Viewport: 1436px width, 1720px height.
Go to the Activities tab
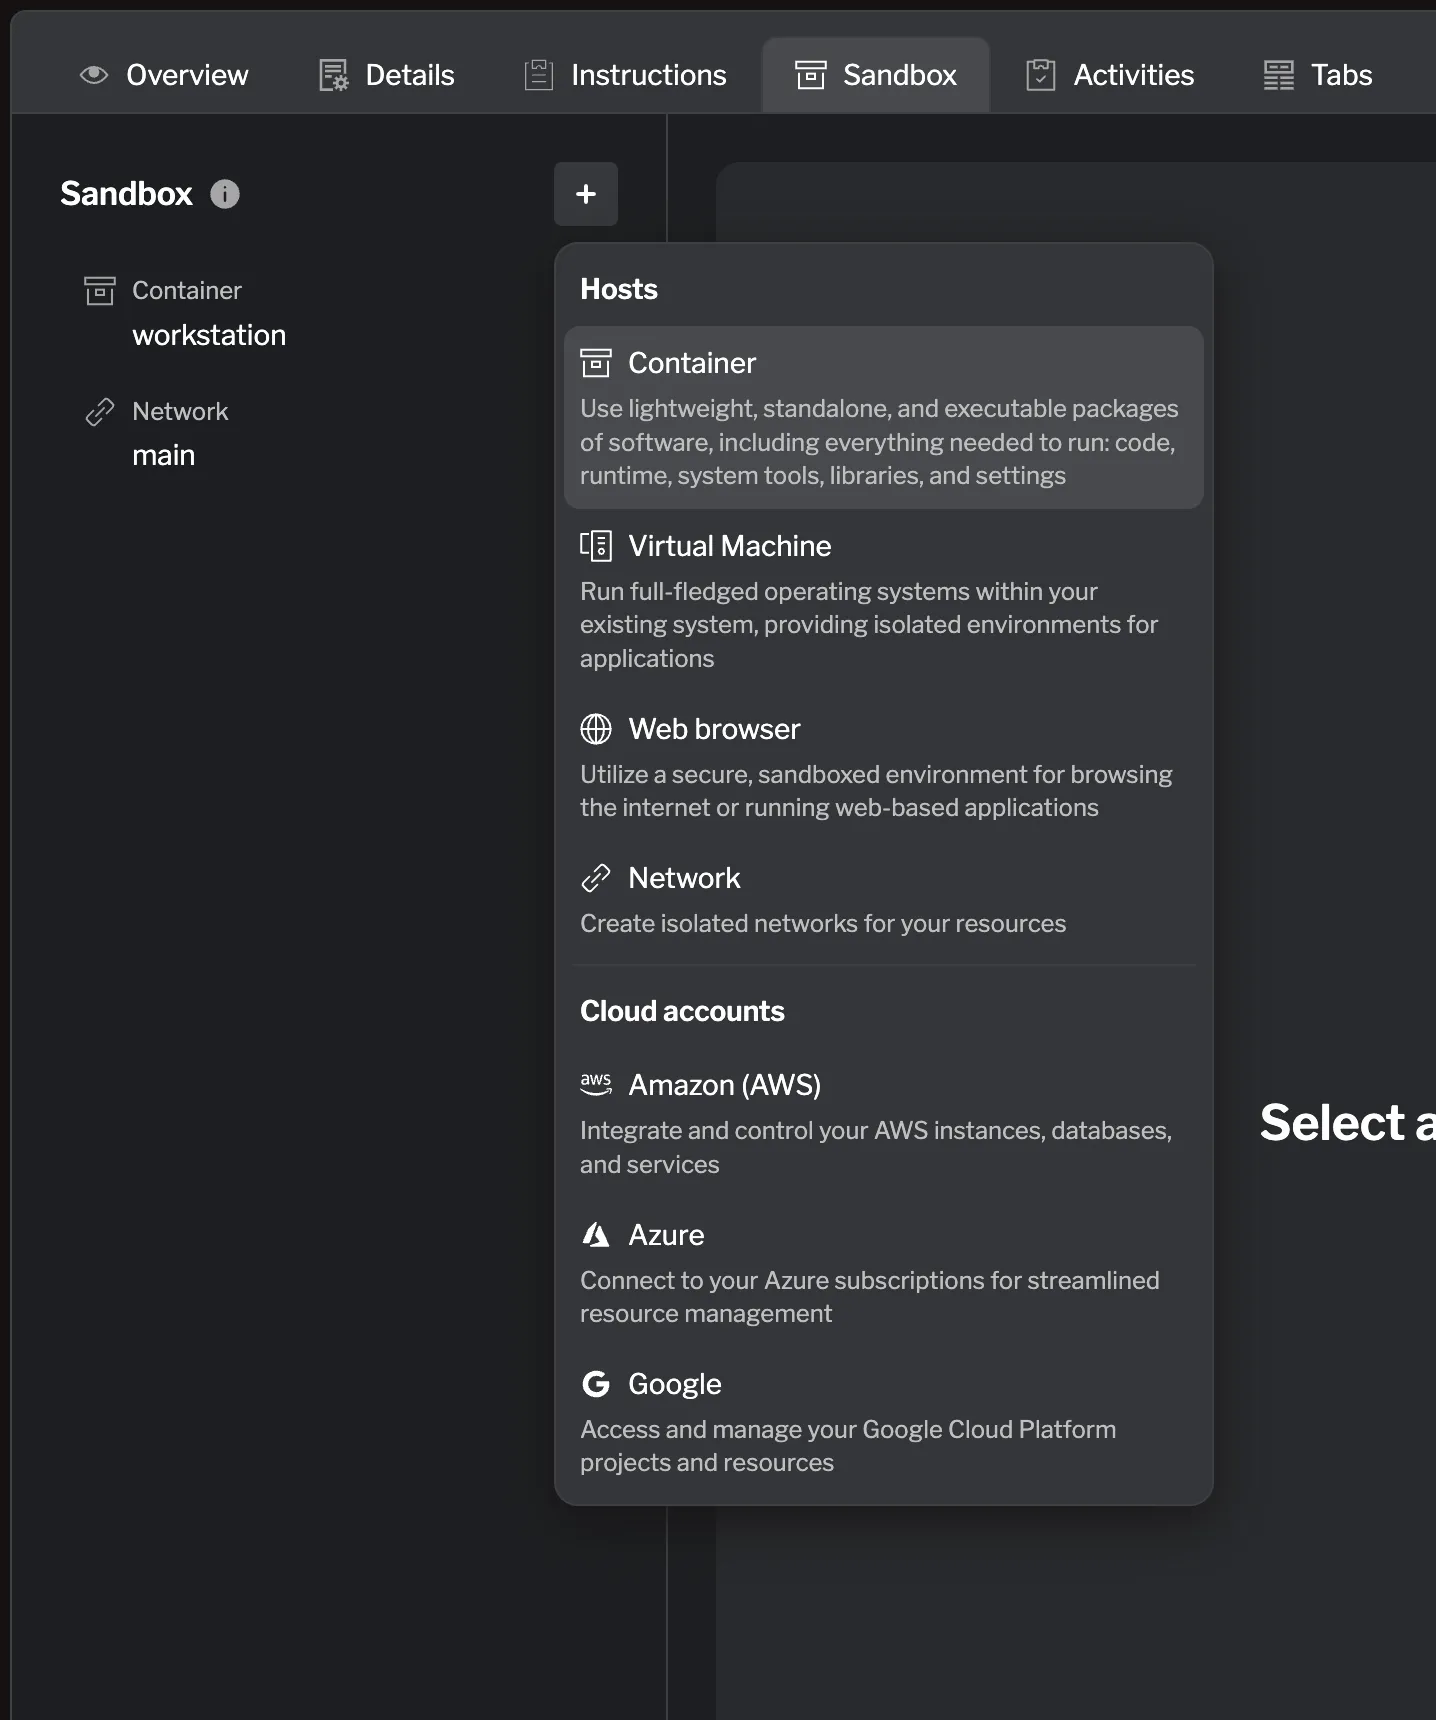[x=1110, y=75]
